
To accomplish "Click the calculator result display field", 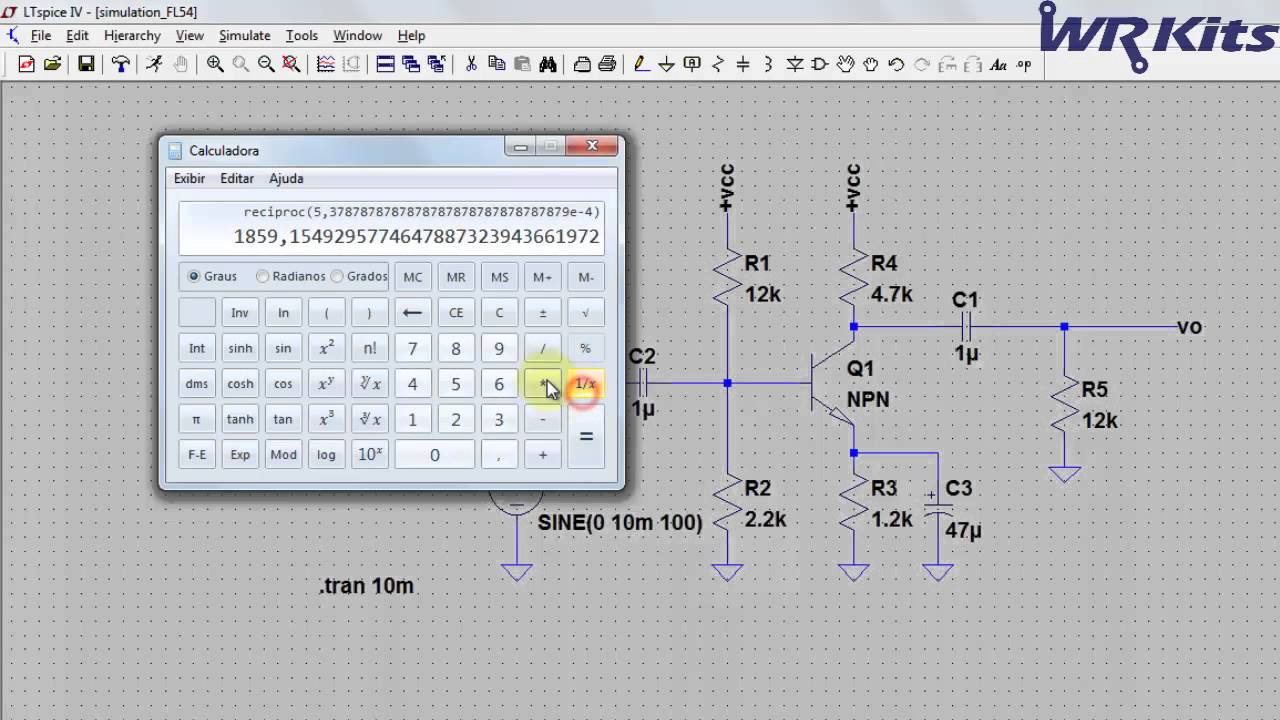I will pos(391,228).
